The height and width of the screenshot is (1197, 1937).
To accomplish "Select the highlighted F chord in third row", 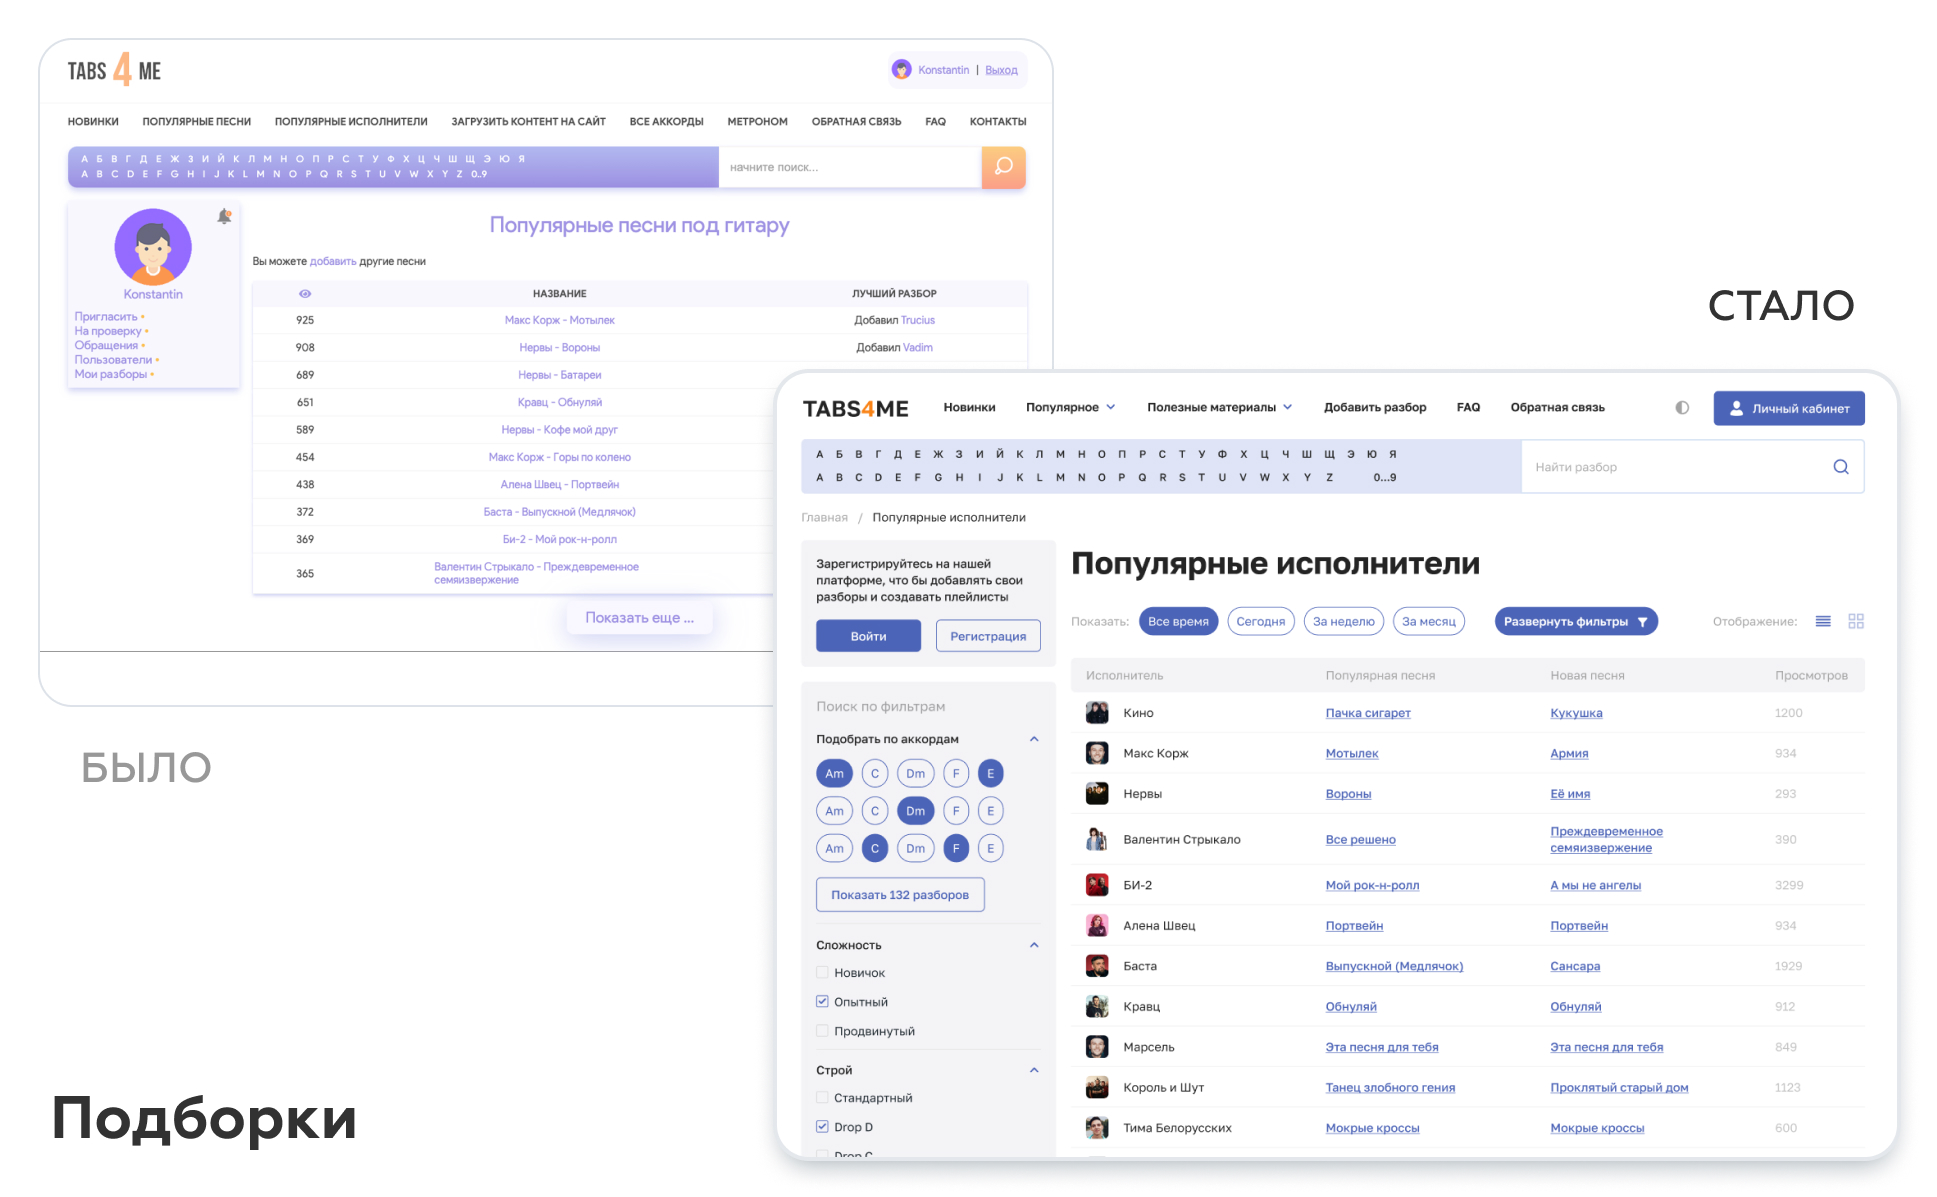I will pyautogui.click(x=956, y=848).
